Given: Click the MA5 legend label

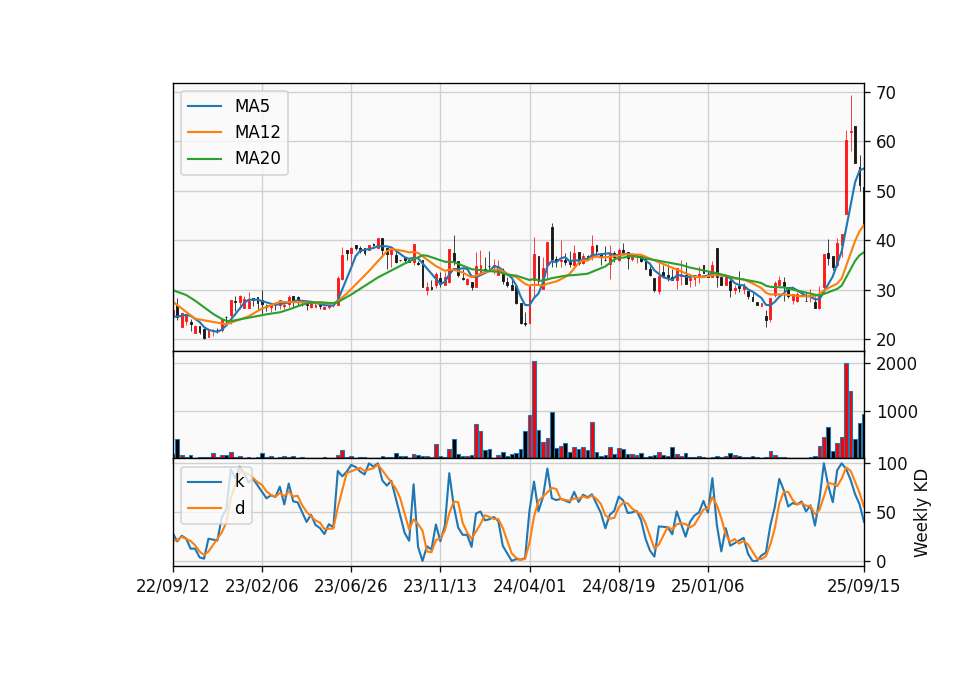Looking at the screenshot, I should point(252,106).
